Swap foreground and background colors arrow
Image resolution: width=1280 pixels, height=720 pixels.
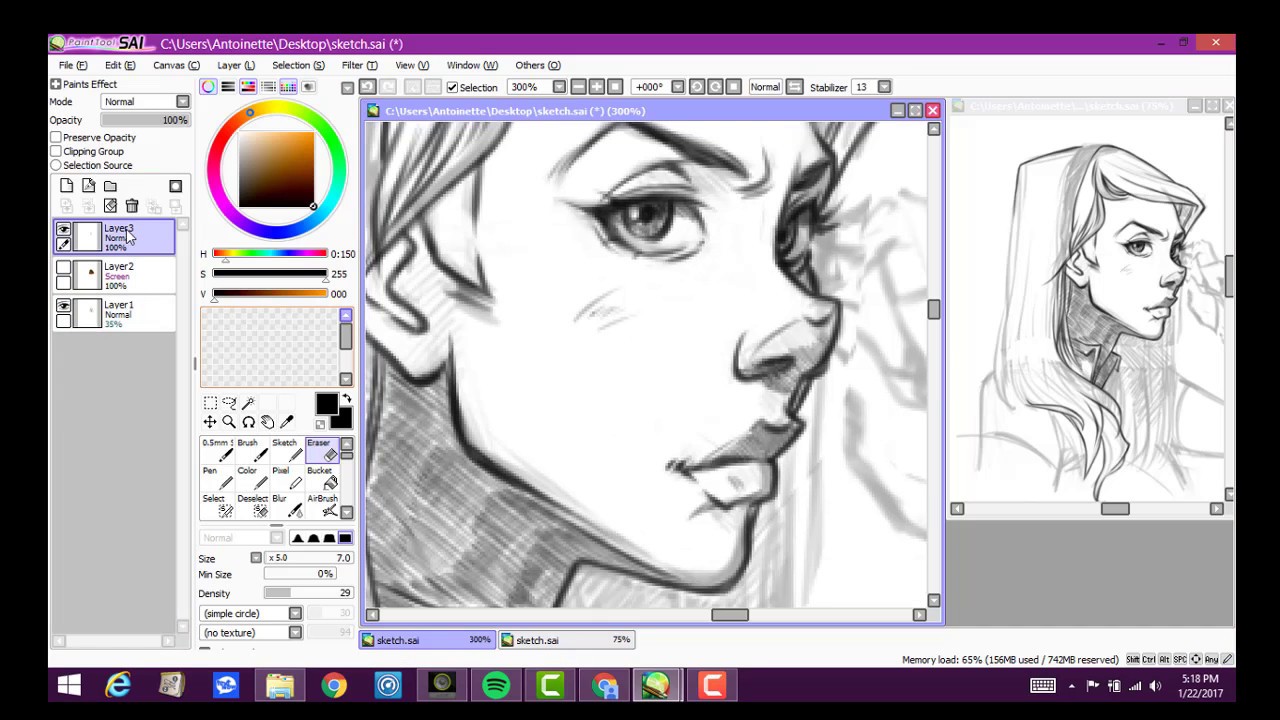[x=346, y=399]
